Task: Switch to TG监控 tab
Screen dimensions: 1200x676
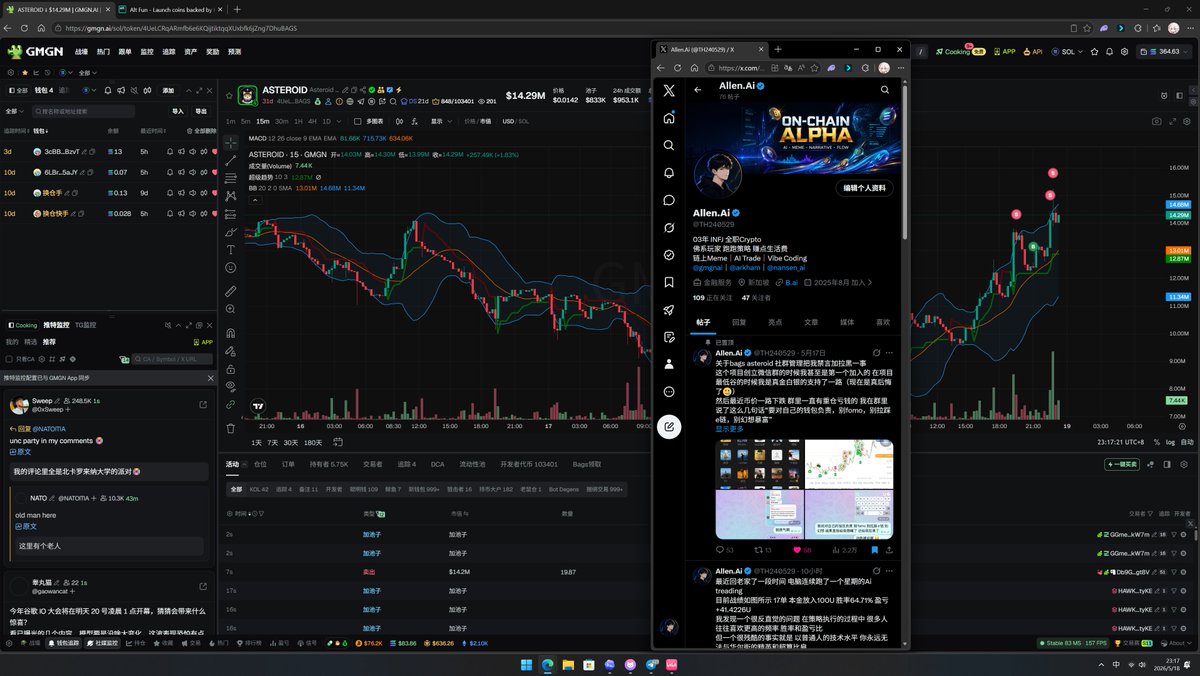Action: 85,325
